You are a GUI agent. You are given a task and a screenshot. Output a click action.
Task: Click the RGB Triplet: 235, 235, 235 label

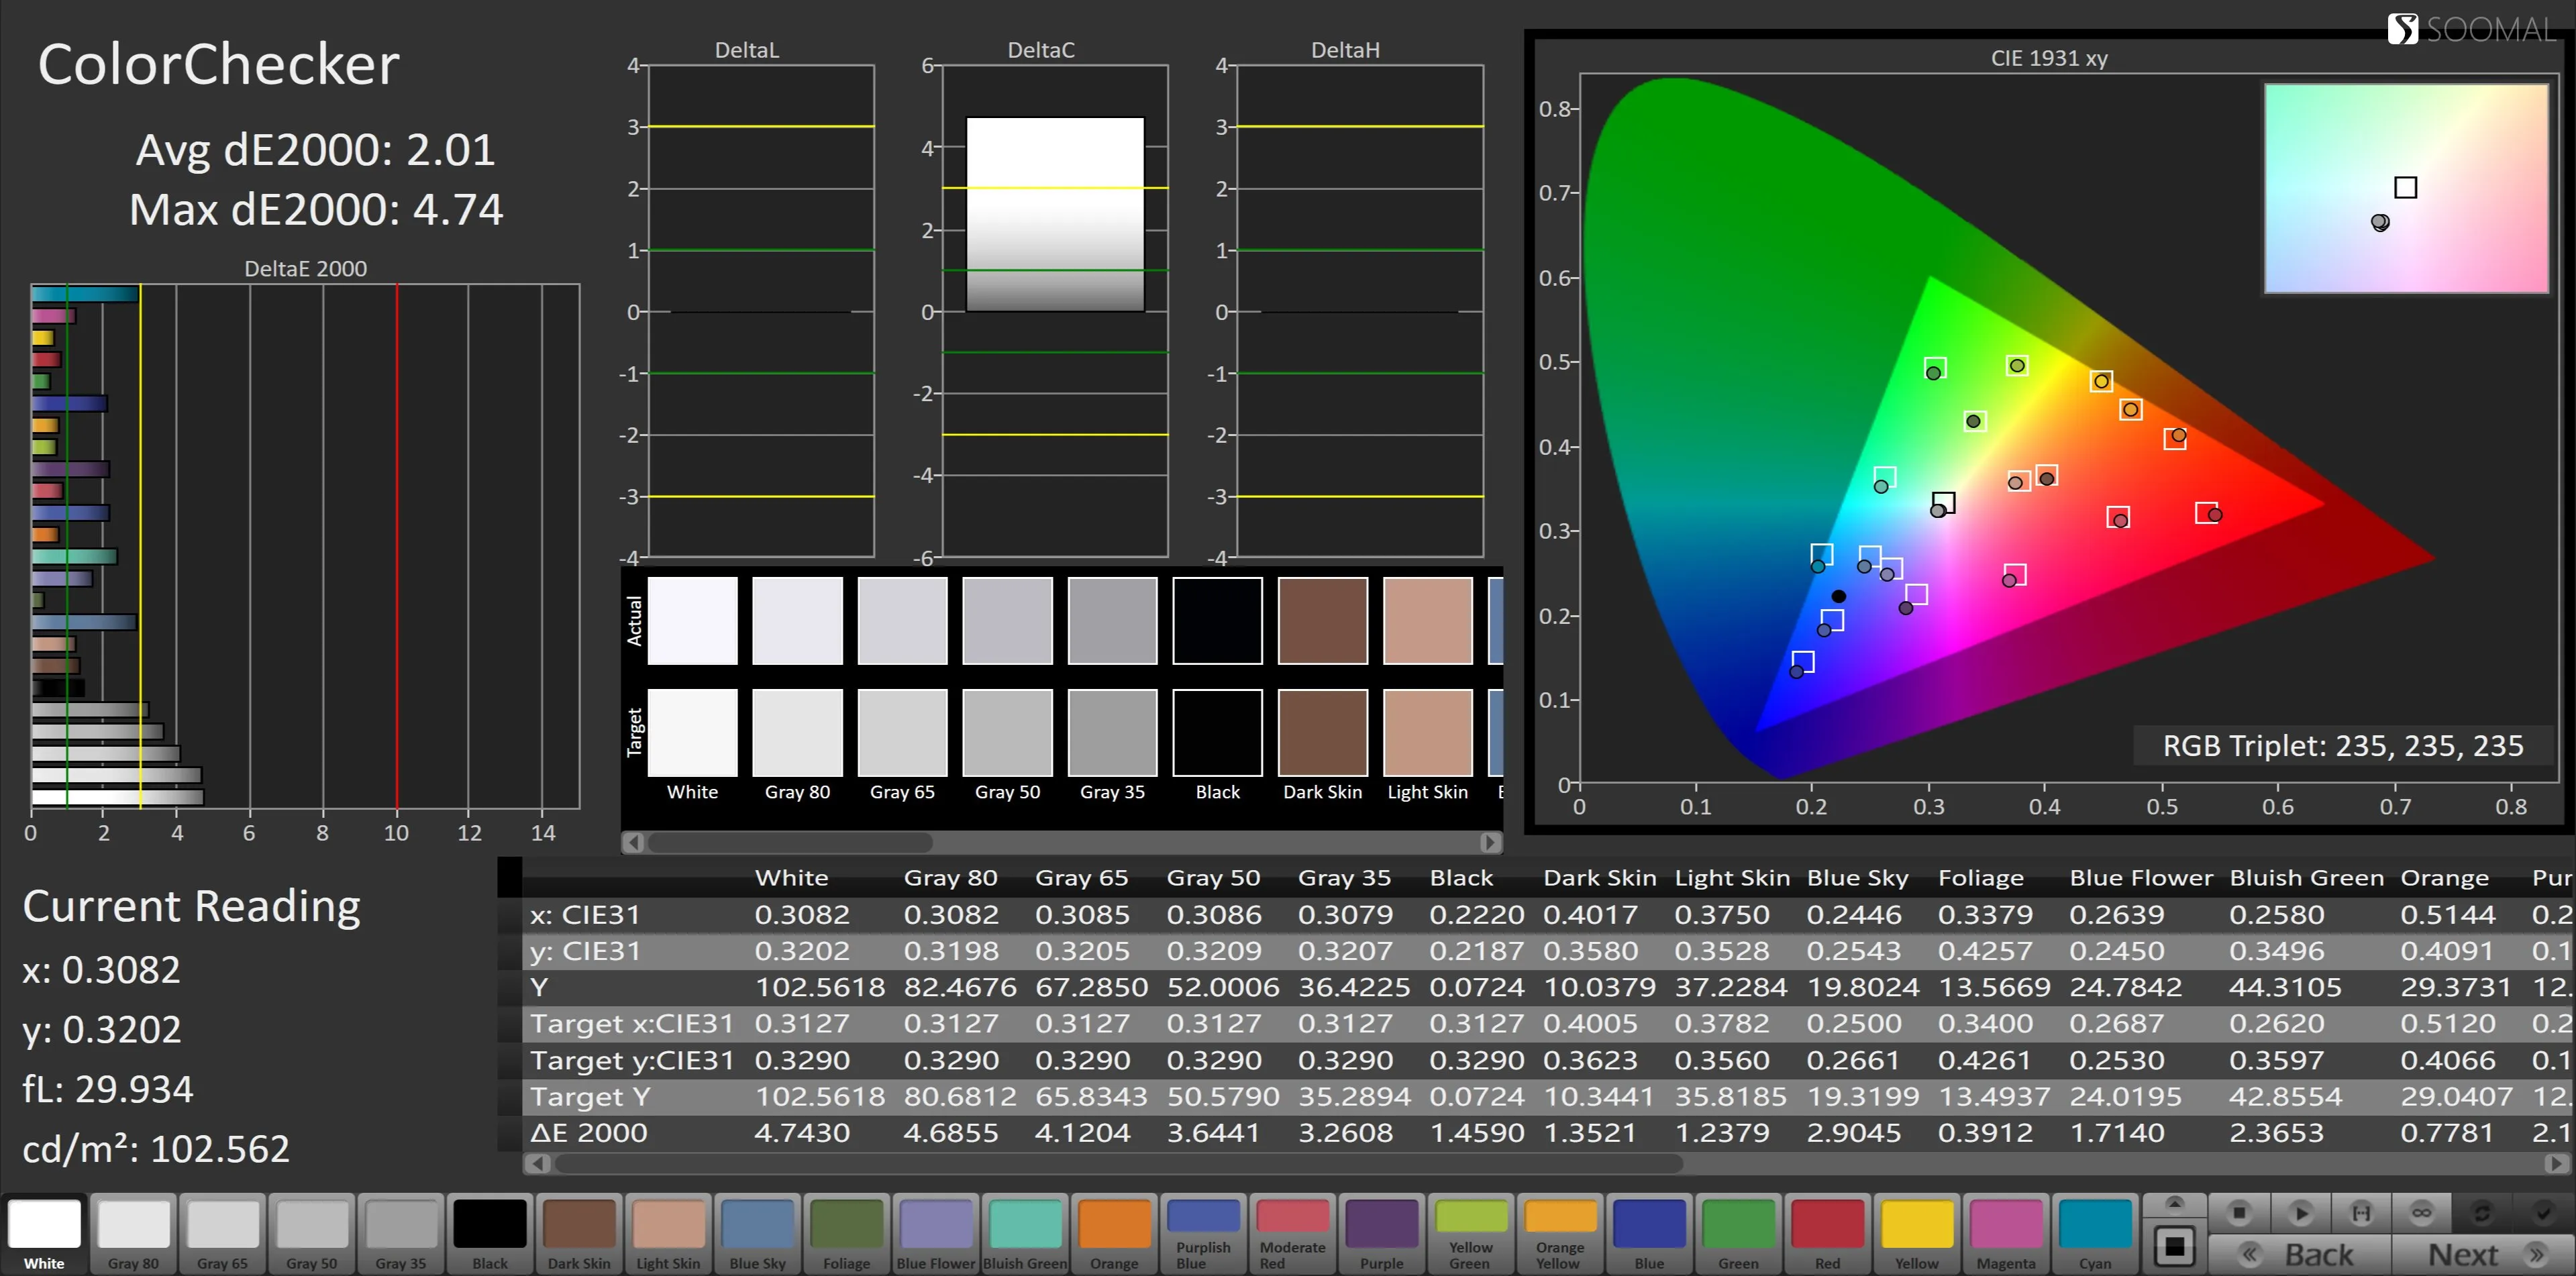(x=2343, y=746)
